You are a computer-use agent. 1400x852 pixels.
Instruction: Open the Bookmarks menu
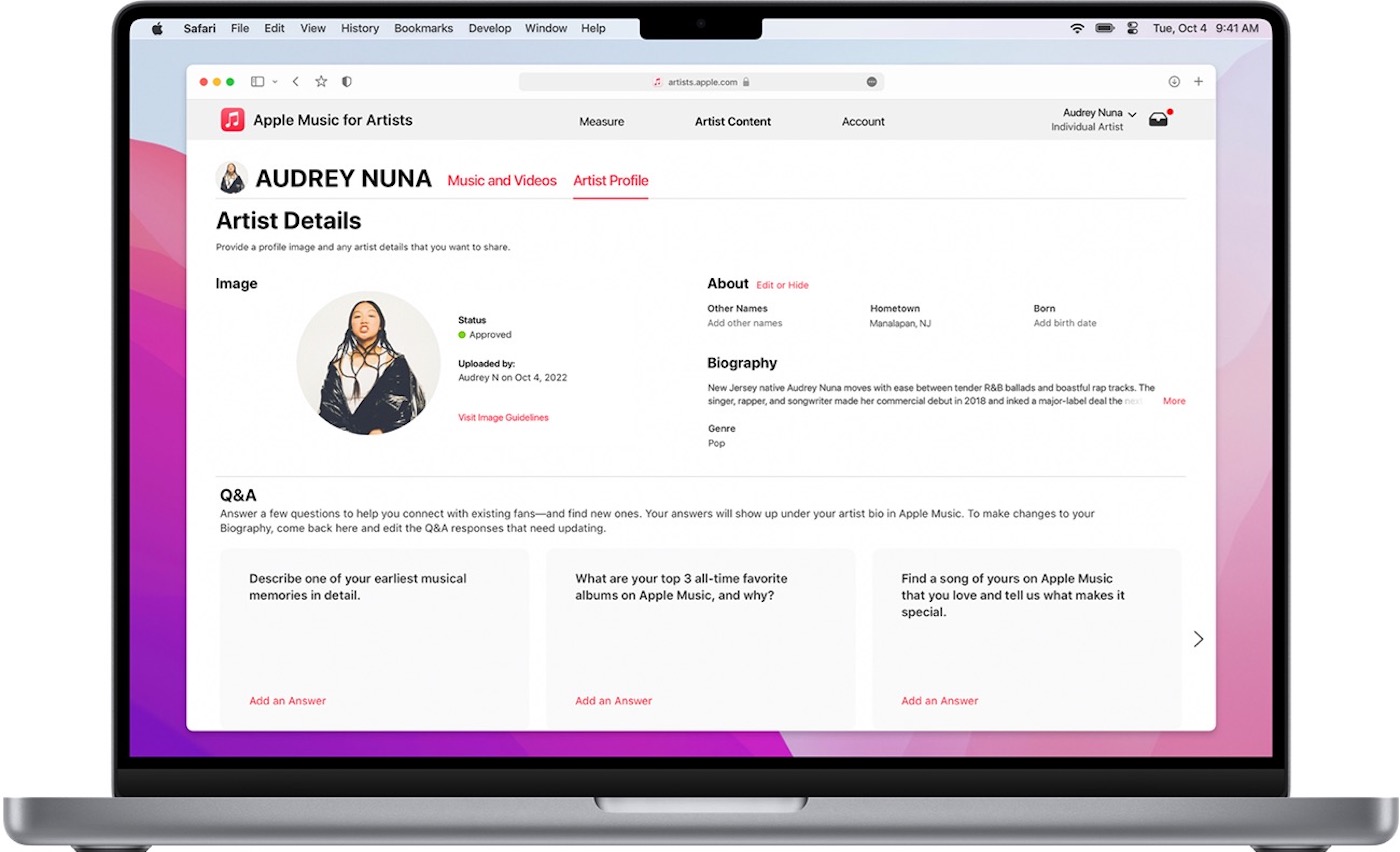[423, 28]
